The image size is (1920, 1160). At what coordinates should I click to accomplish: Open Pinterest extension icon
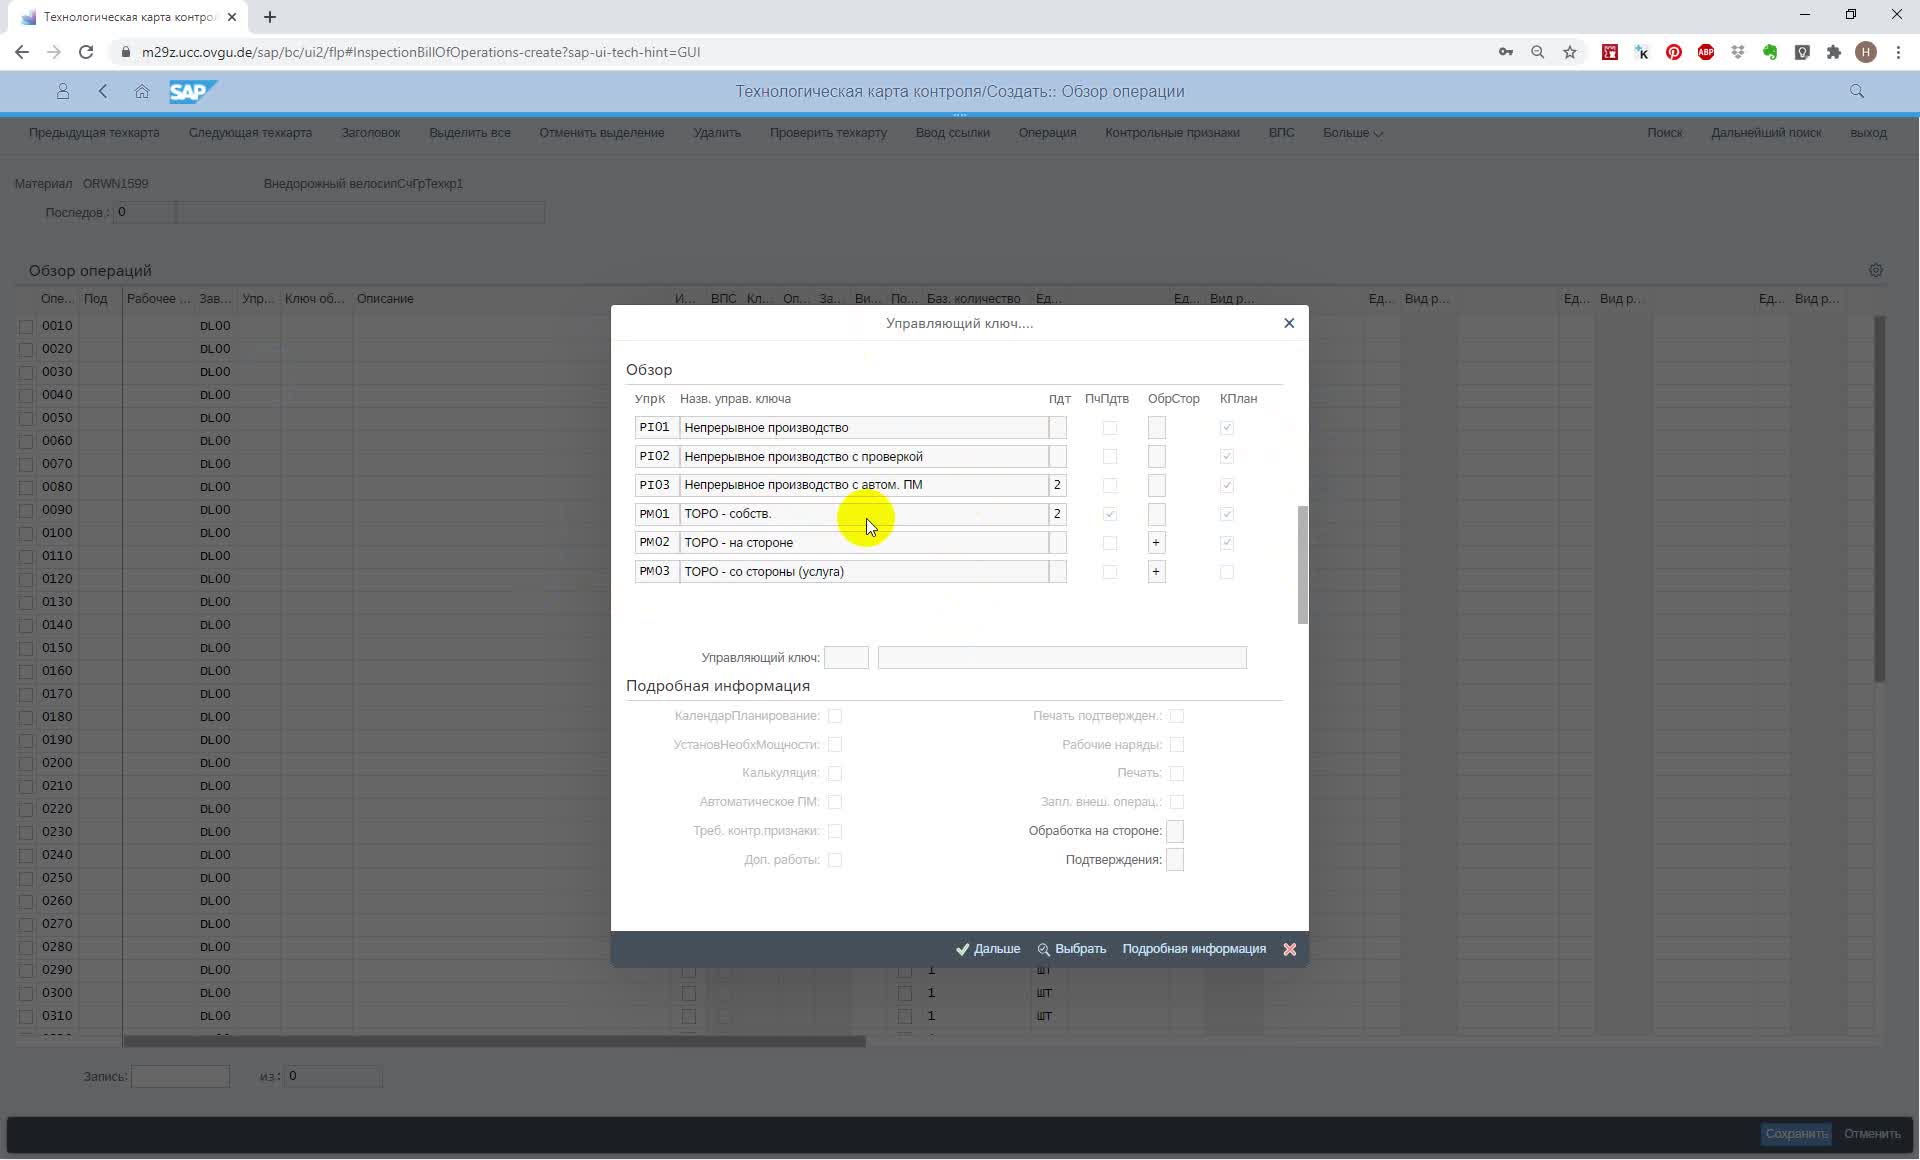1674,52
